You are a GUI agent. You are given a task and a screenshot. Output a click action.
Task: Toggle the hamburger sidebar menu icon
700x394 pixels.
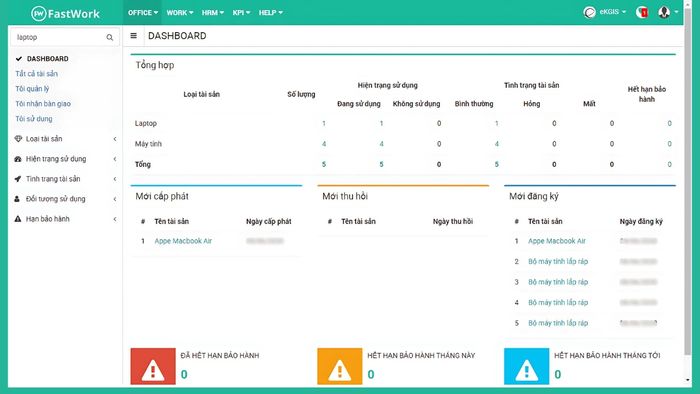(x=133, y=36)
